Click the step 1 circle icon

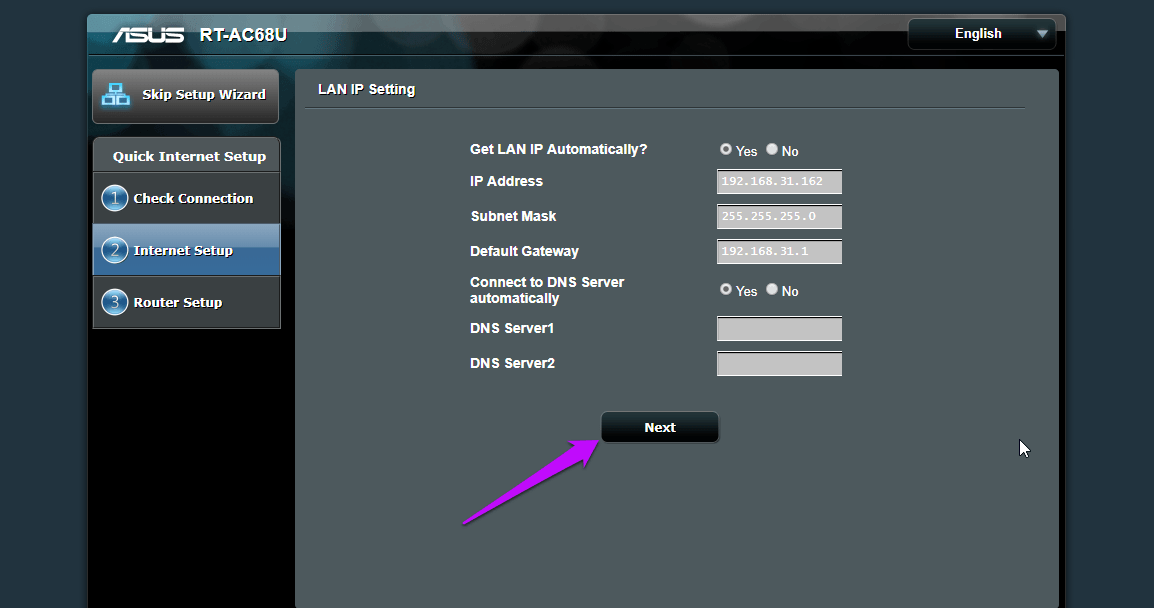click(x=115, y=198)
